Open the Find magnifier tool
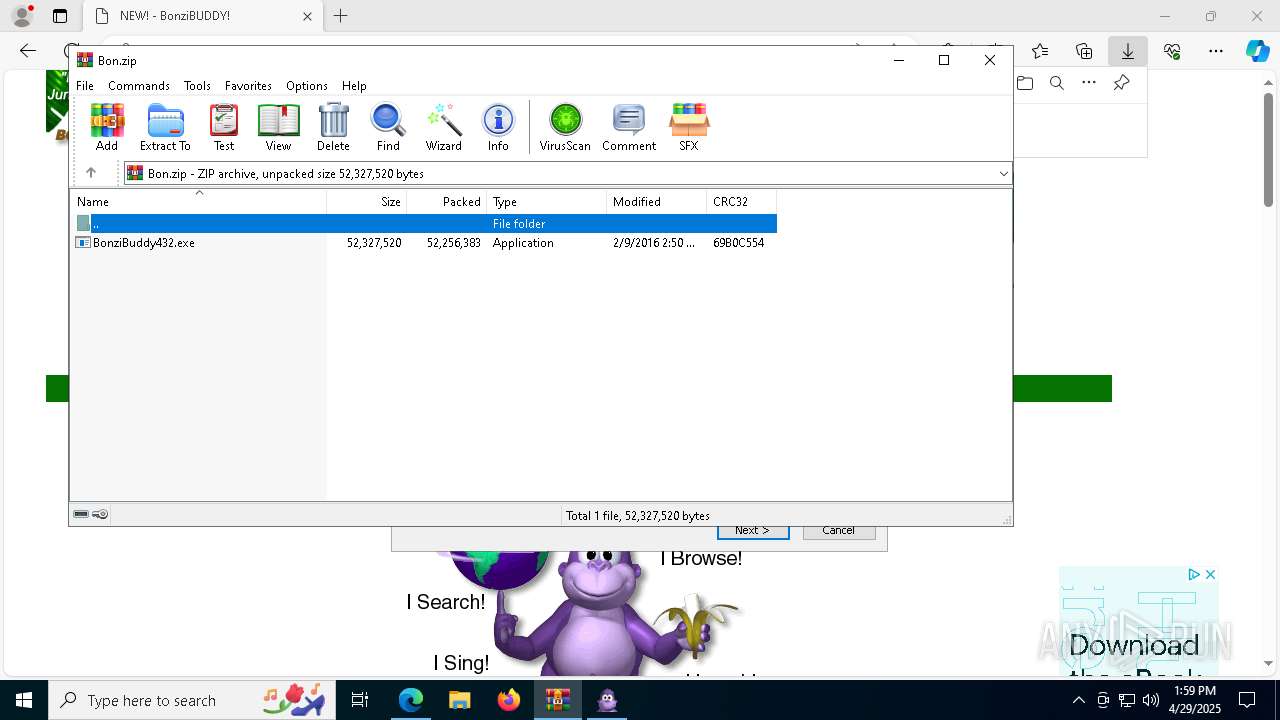 pos(388,127)
